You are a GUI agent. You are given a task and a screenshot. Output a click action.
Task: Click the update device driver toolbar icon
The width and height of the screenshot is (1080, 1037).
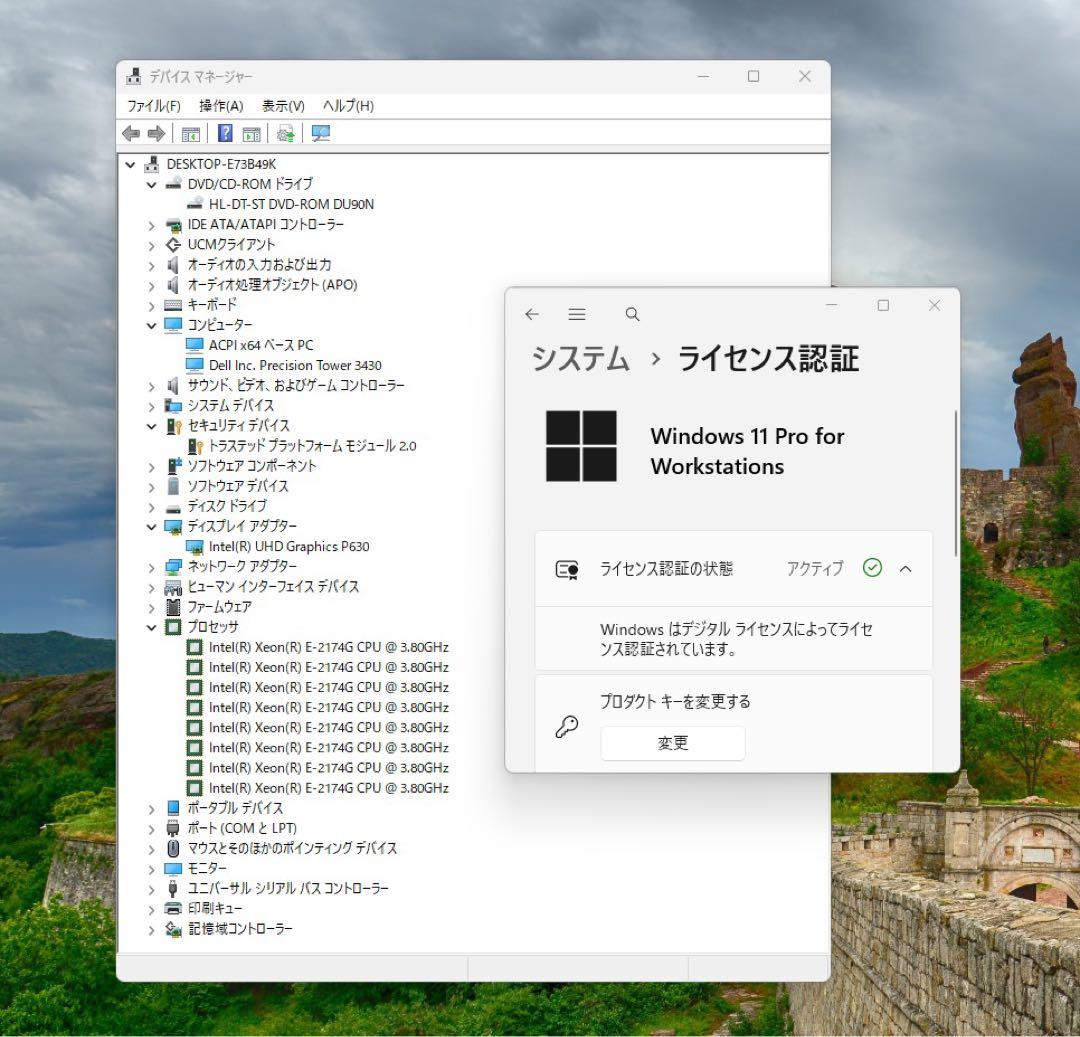coord(285,134)
